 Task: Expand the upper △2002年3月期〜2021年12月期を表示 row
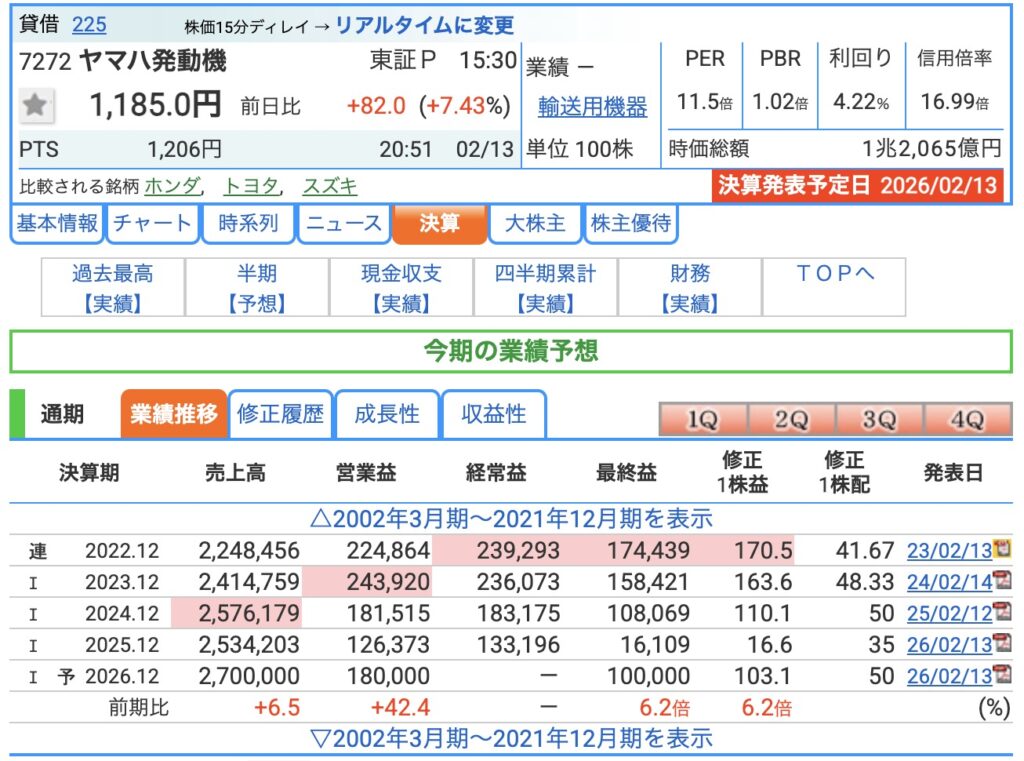coord(511,518)
